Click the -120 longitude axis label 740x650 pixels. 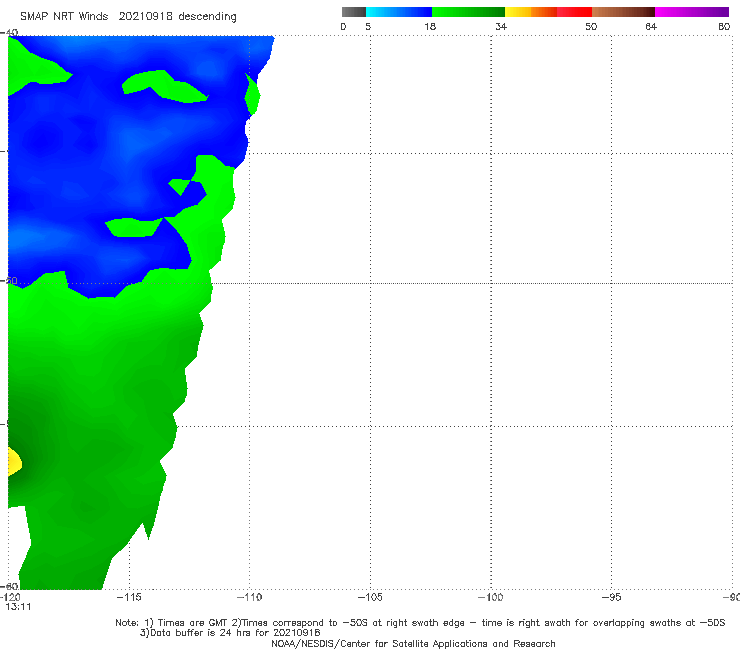[10, 597]
